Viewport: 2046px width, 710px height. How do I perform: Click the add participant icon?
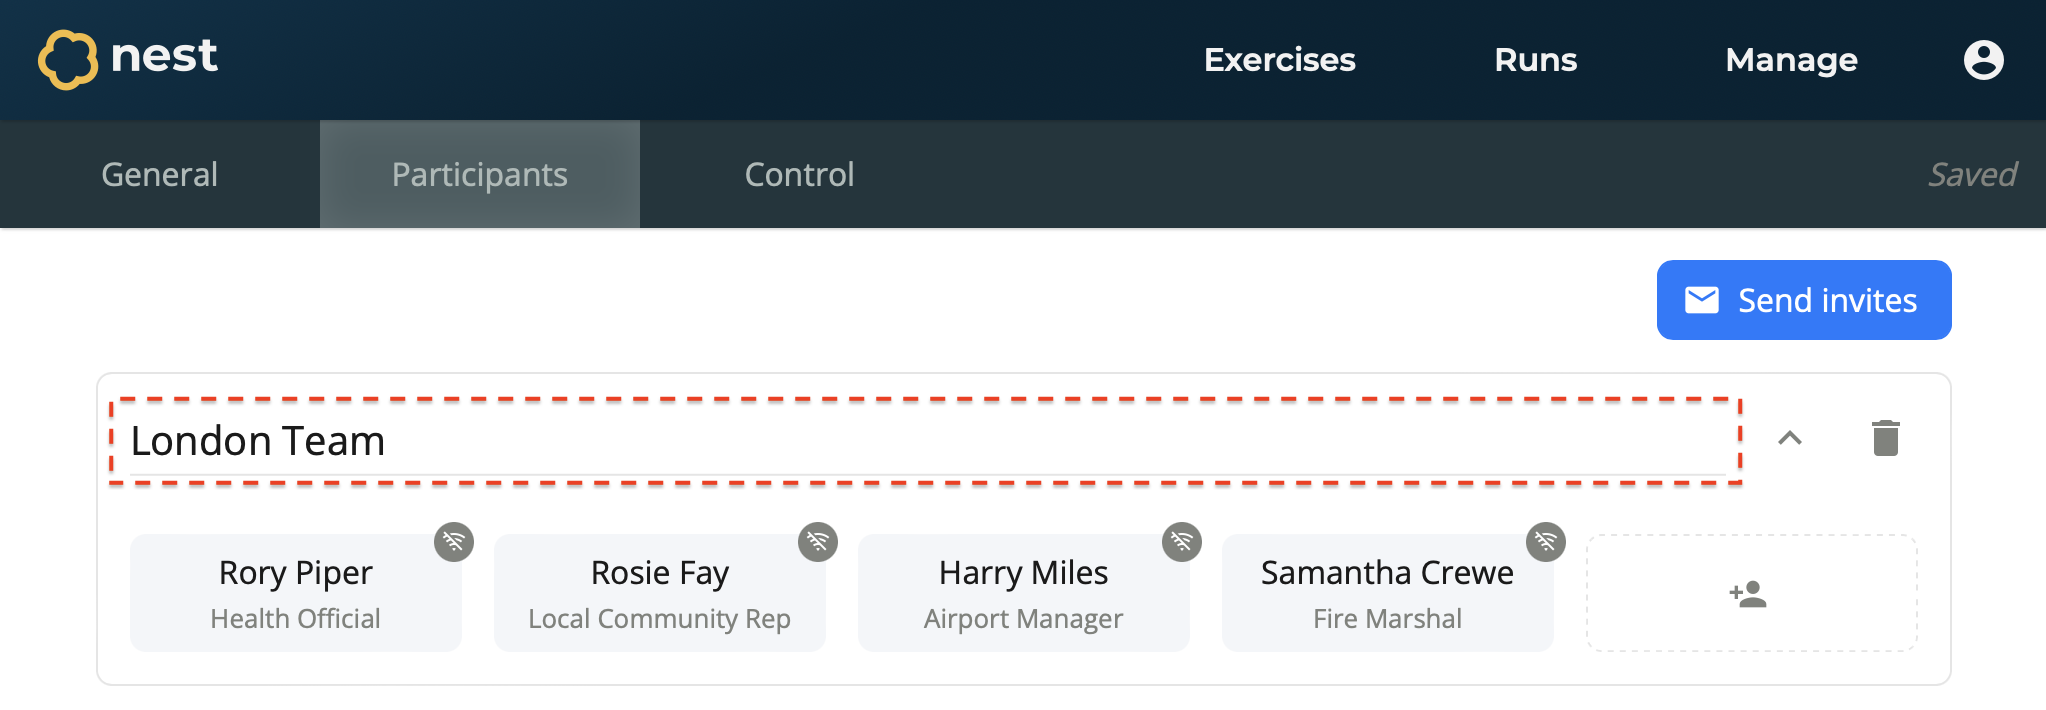(1749, 594)
